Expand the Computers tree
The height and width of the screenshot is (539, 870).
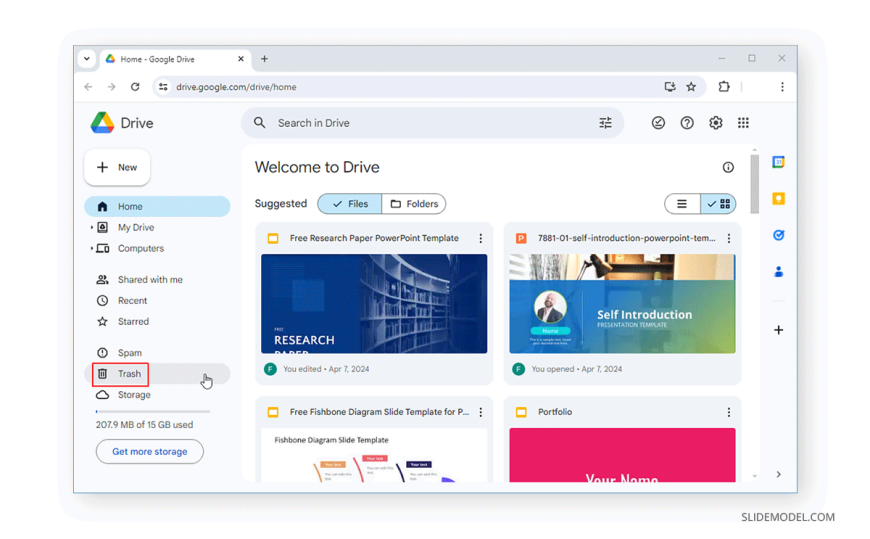click(x=92, y=249)
